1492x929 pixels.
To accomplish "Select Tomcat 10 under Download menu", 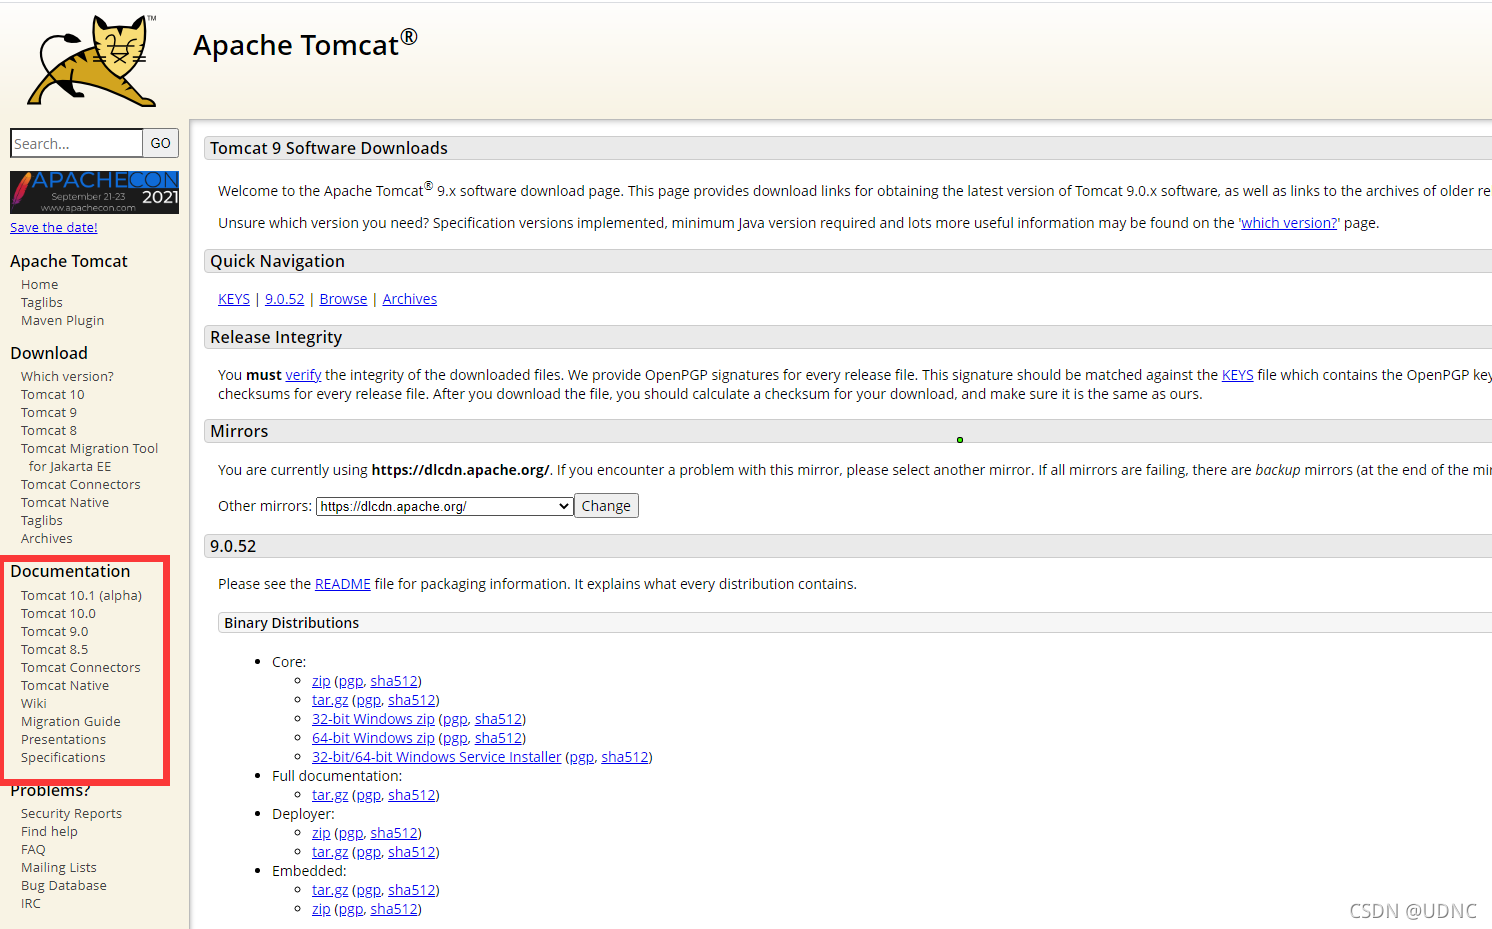I will pos(52,394).
